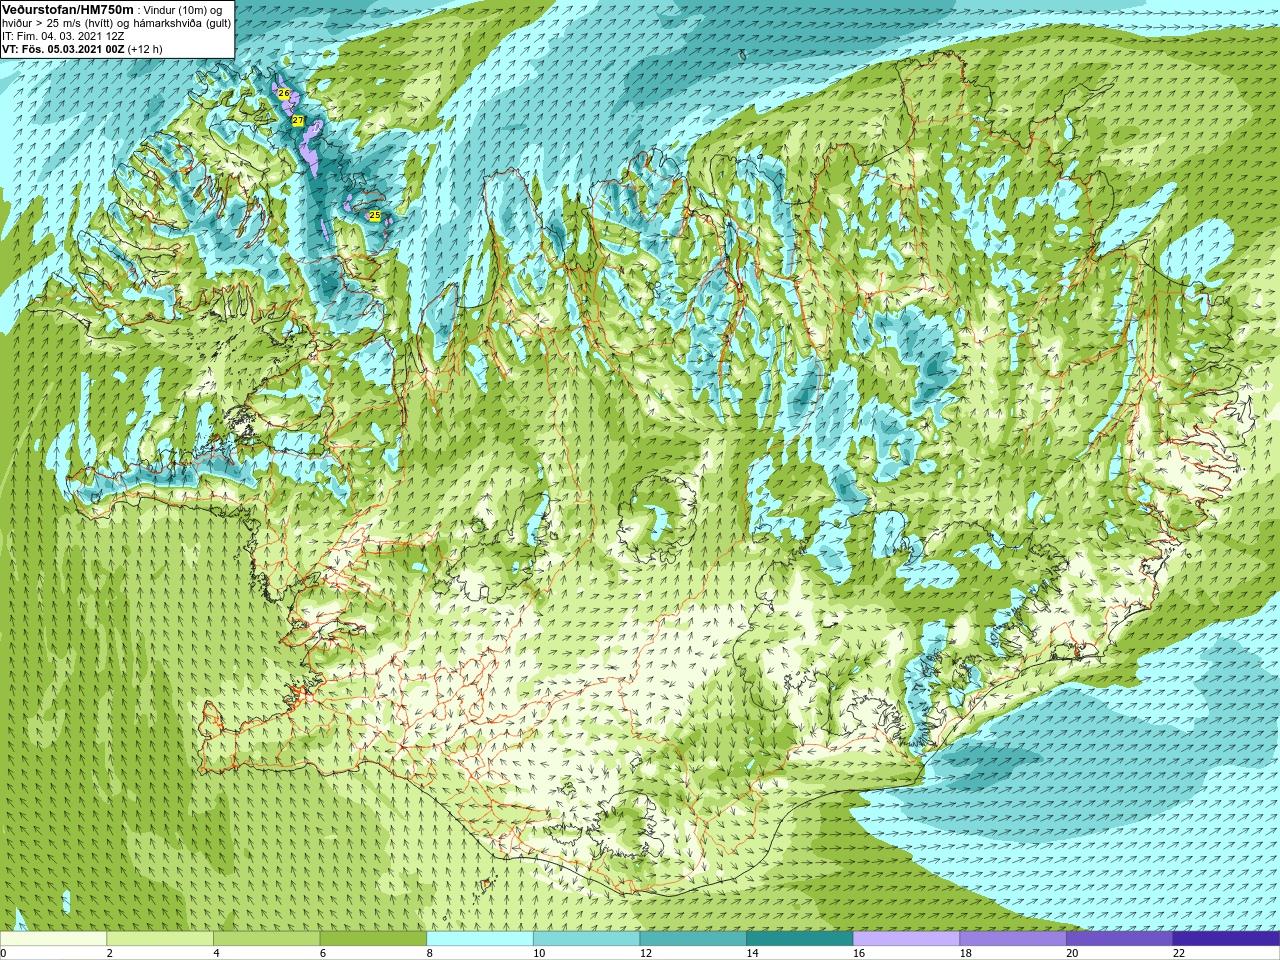This screenshot has height=960, width=1280.
Task: Select the 22+ m/s dark indigo legend swatch
Action: pos(1226,939)
